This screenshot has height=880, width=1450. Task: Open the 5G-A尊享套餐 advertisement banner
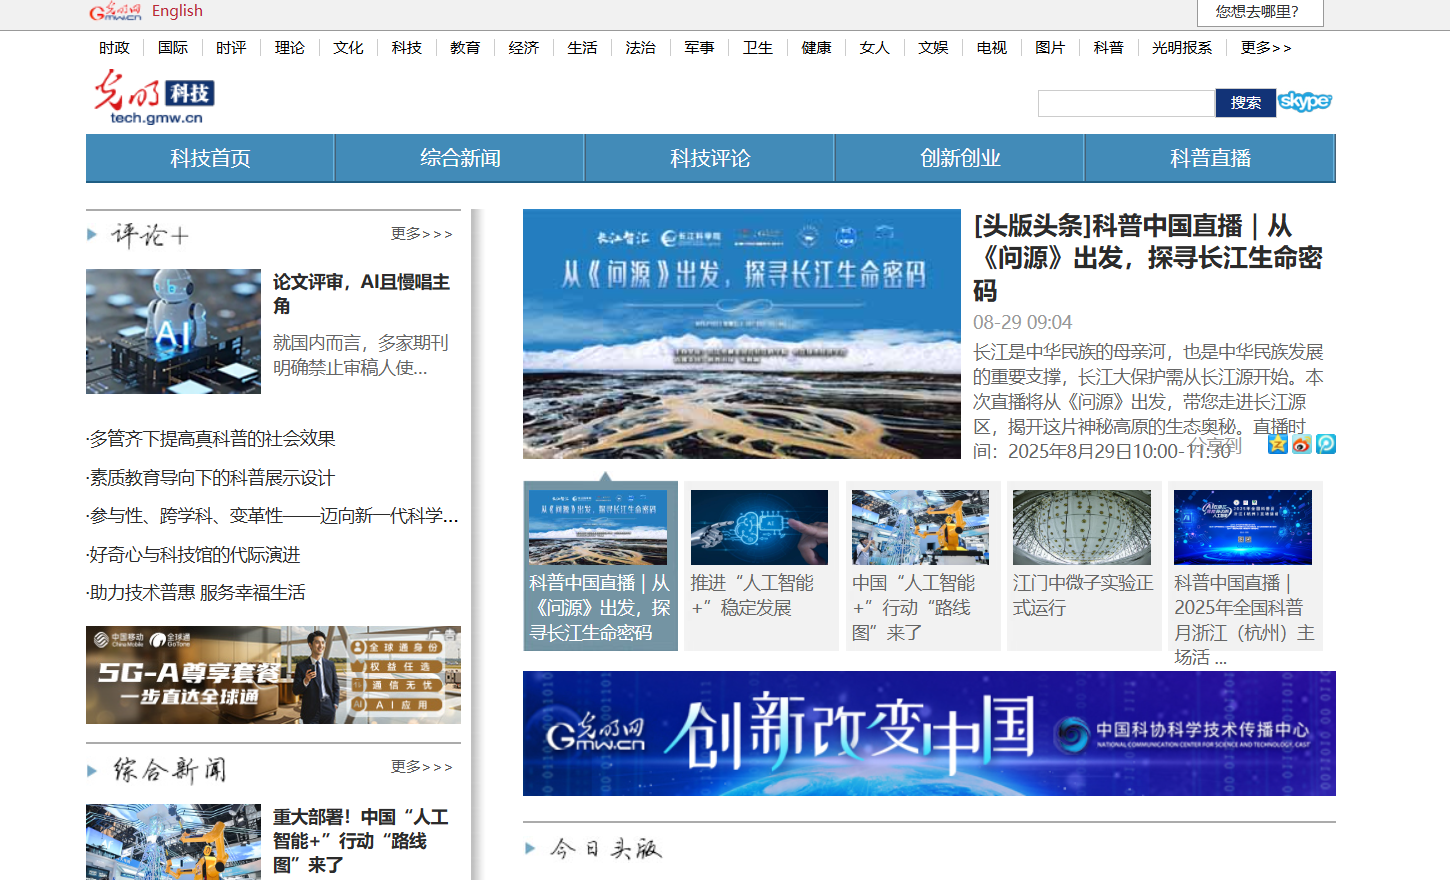(273, 675)
